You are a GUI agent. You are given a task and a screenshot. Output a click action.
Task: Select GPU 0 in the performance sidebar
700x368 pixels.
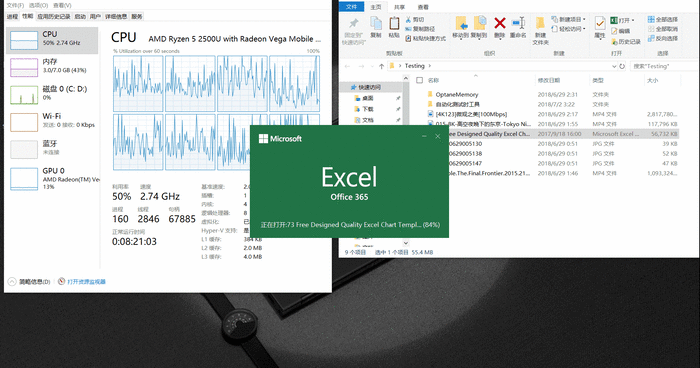pyautogui.click(x=52, y=178)
